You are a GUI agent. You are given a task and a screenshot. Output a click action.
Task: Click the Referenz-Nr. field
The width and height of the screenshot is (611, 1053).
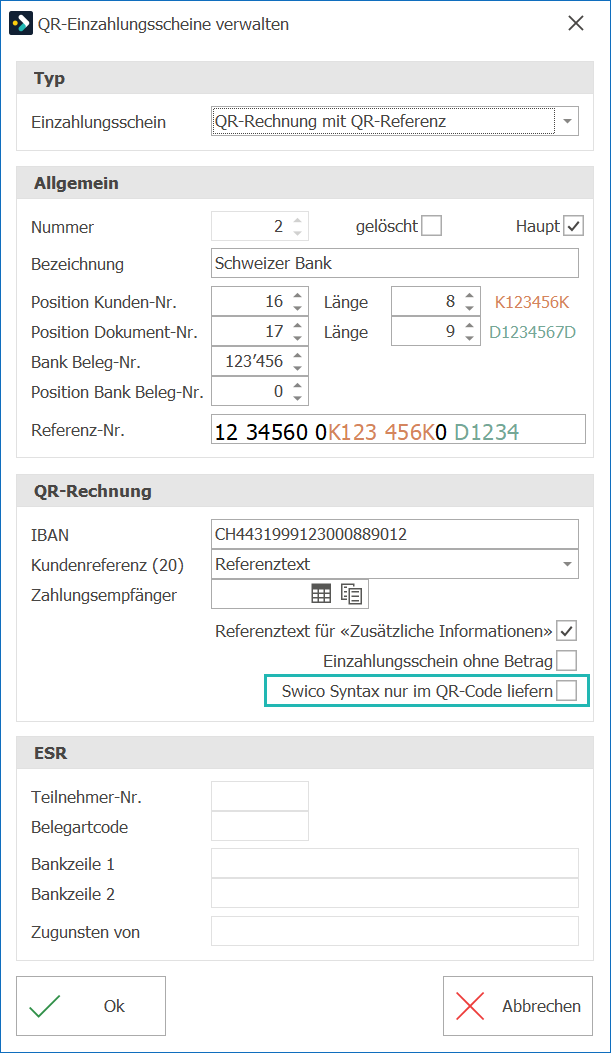click(398, 430)
